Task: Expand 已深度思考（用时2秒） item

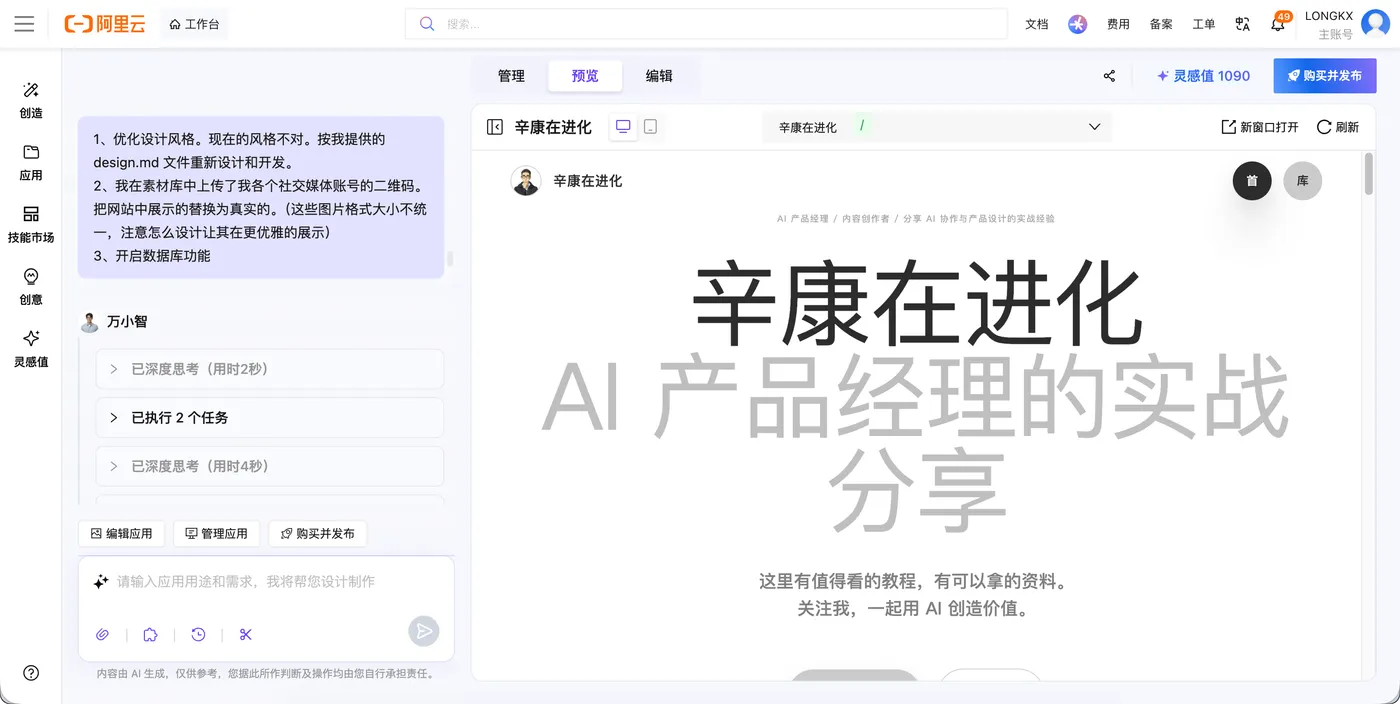Action: pyautogui.click(x=270, y=369)
